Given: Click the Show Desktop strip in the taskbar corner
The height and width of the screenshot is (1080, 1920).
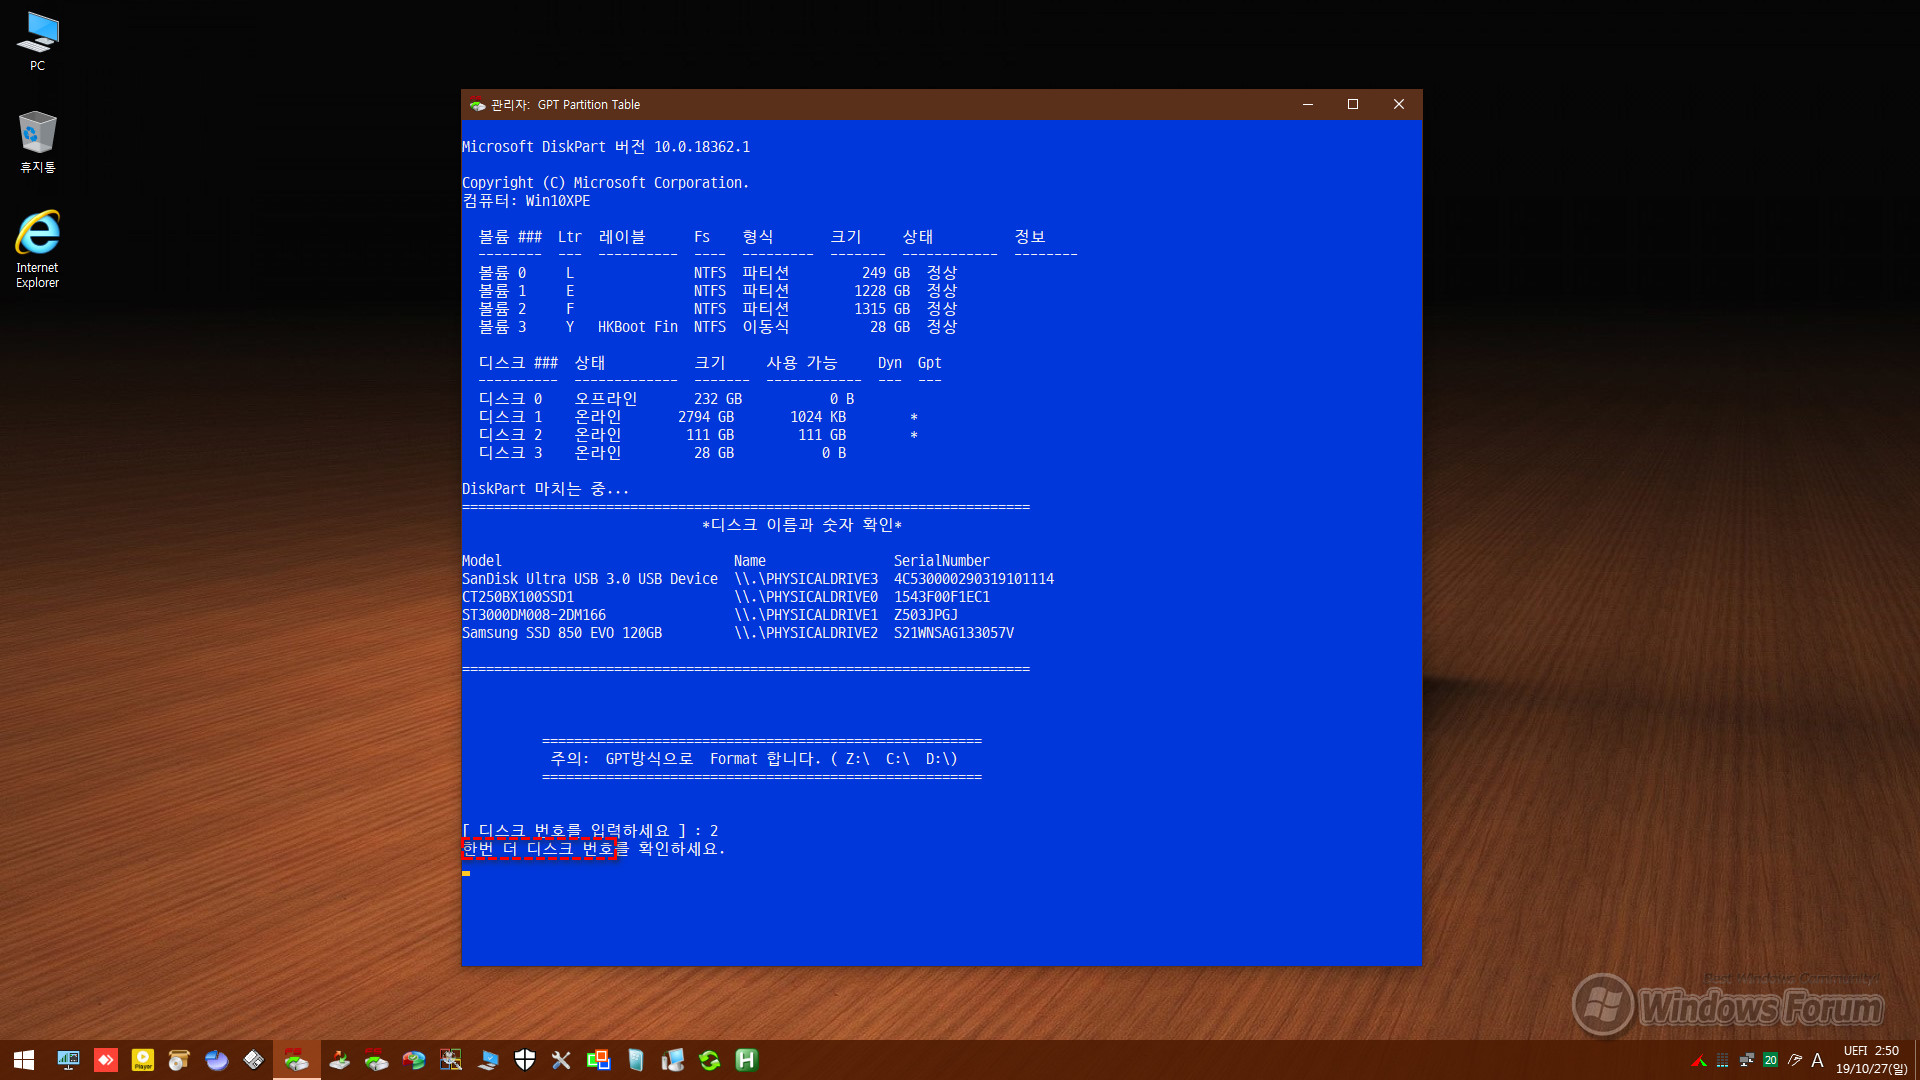Looking at the screenshot, I should click(1916, 1060).
